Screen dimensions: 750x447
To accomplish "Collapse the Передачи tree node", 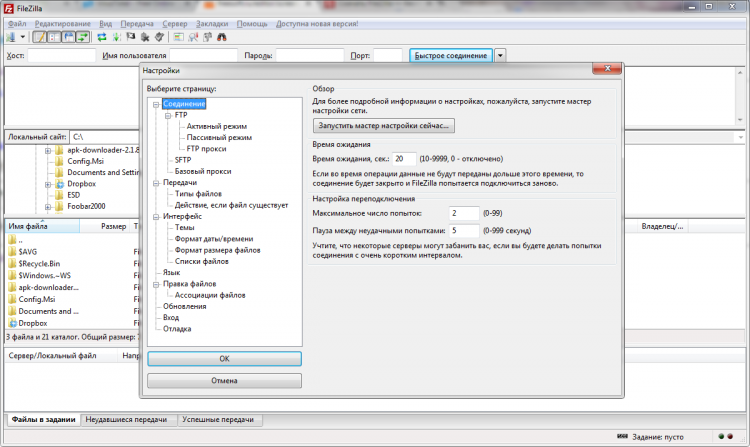I will click(156, 183).
